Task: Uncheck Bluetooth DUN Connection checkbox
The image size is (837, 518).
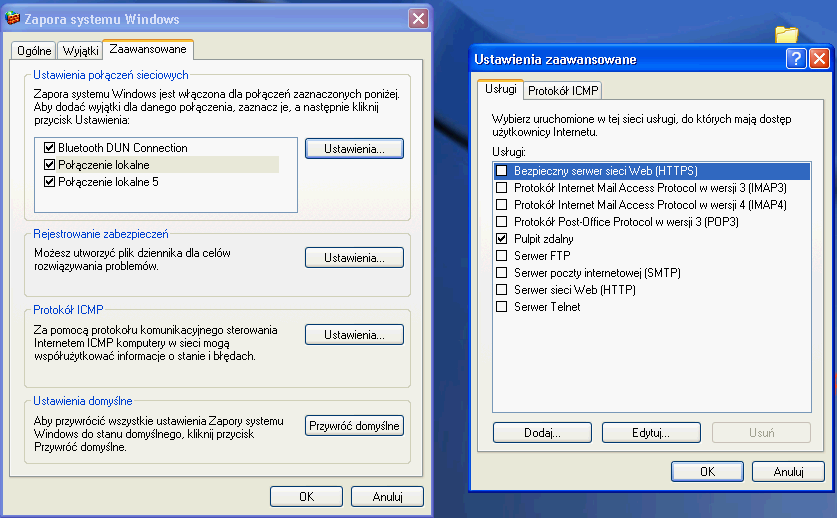Action: click(50, 148)
